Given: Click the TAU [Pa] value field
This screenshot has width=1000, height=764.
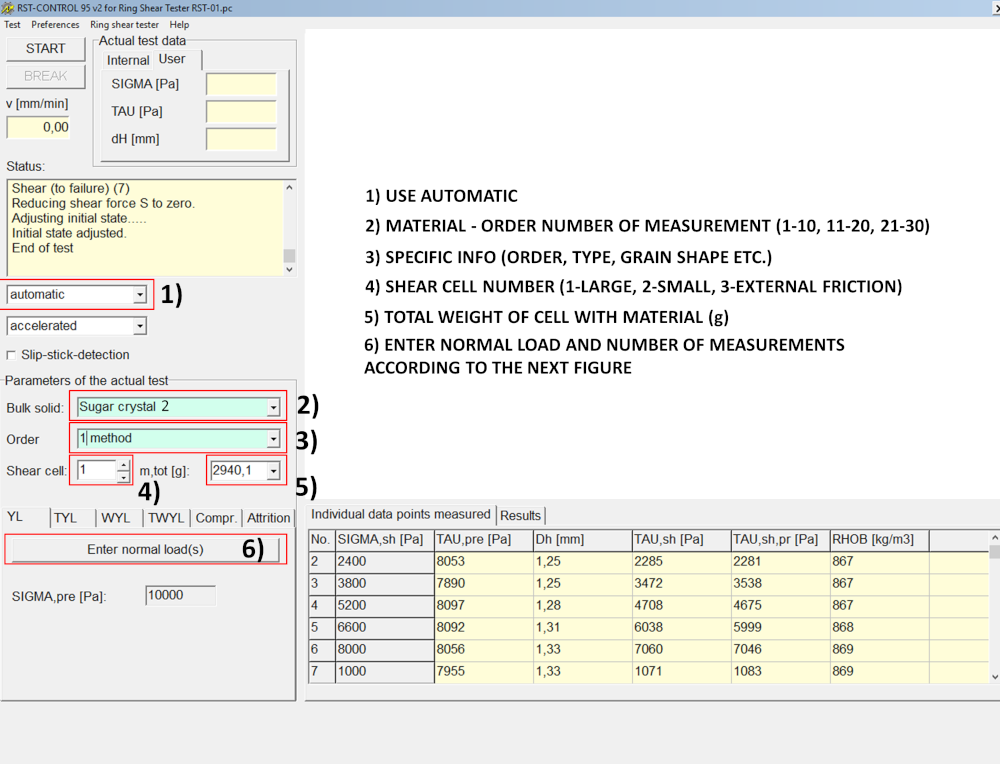Looking at the screenshot, I should point(241,112).
